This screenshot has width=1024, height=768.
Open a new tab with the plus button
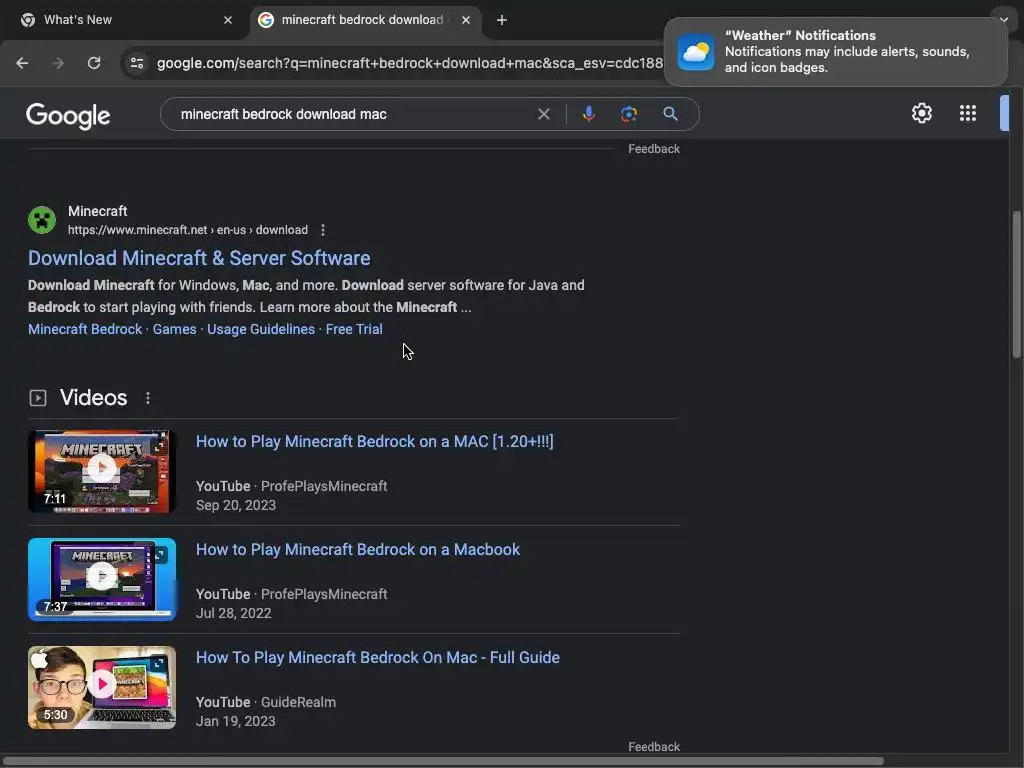point(502,20)
